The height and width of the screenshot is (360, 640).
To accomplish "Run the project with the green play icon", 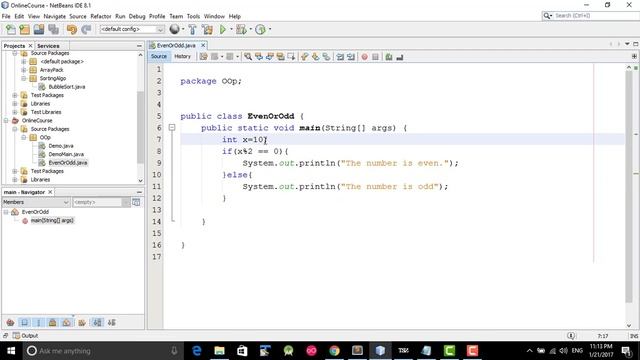I will coord(222,29).
